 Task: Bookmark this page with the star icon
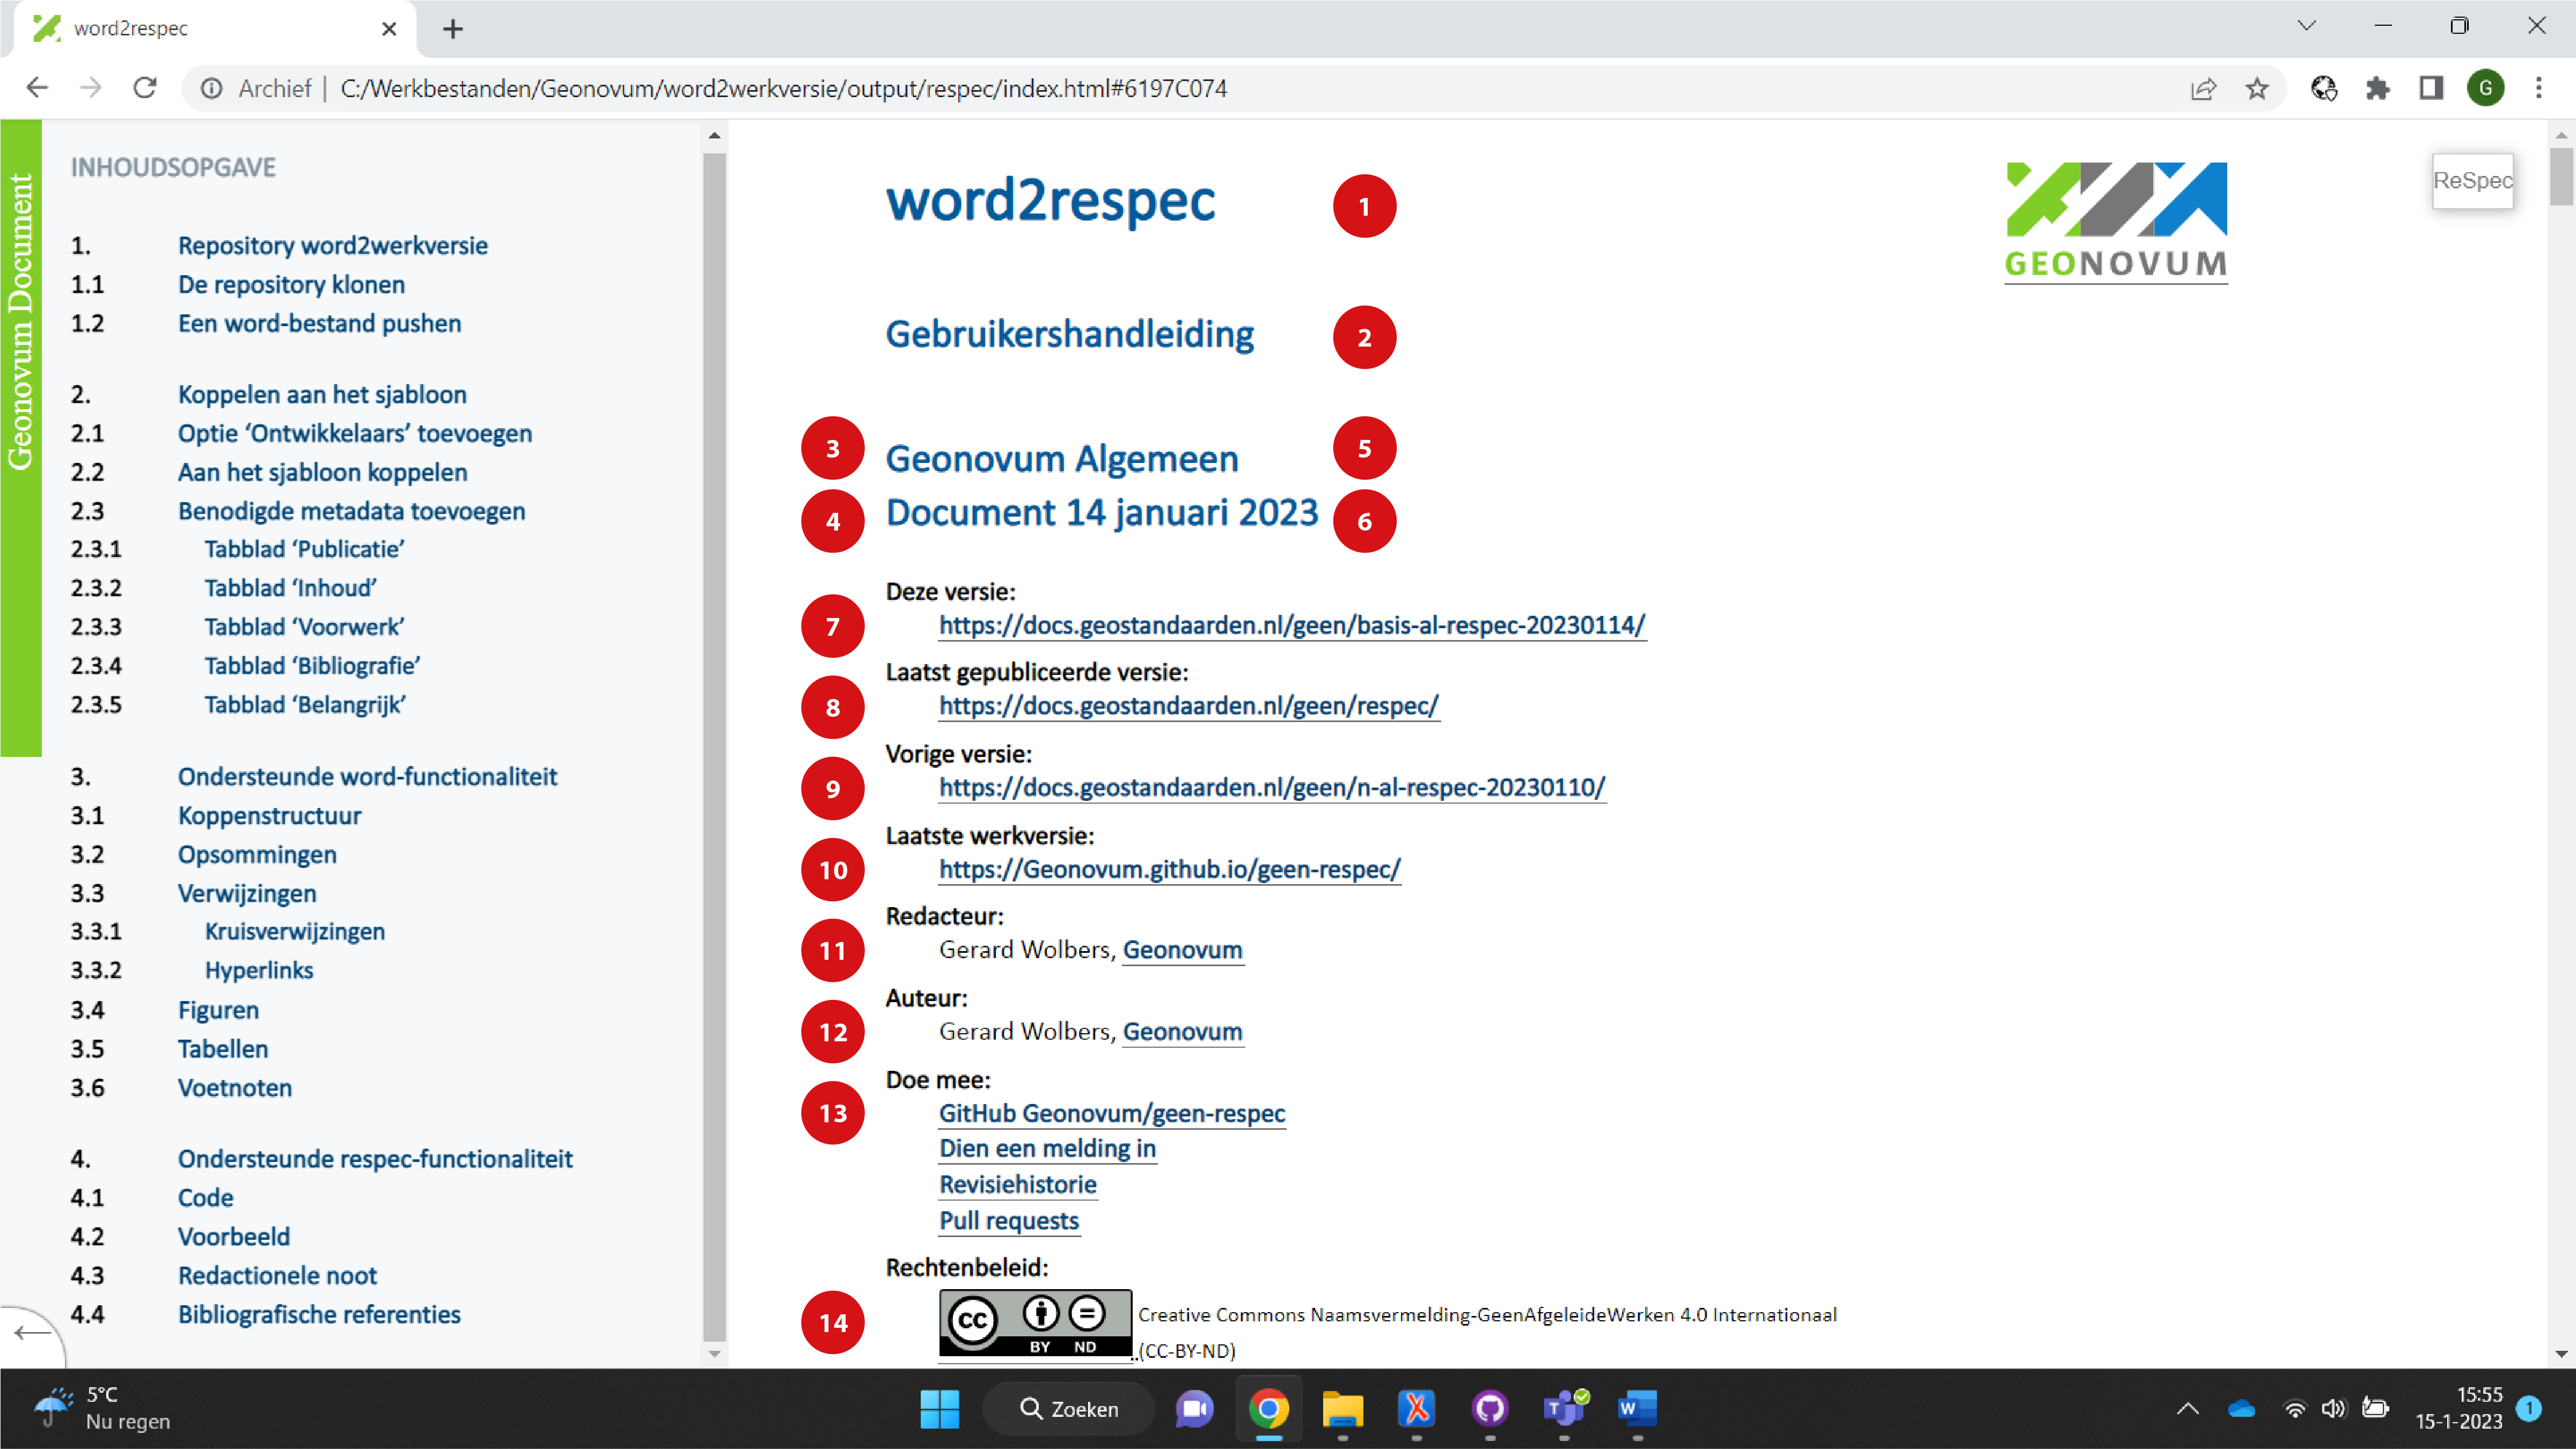(2257, 89)
